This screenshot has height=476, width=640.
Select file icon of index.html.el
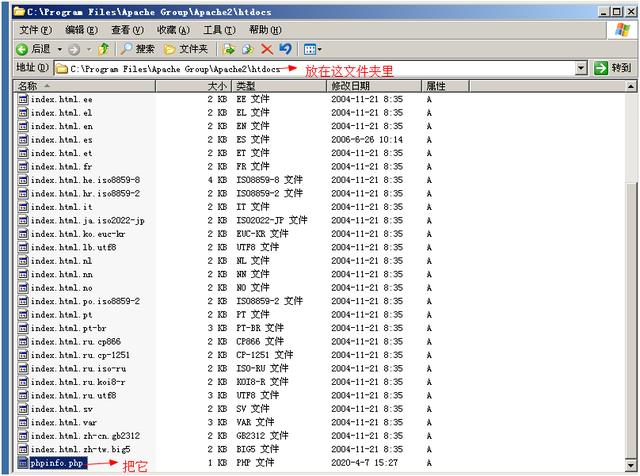coord(23,113)
